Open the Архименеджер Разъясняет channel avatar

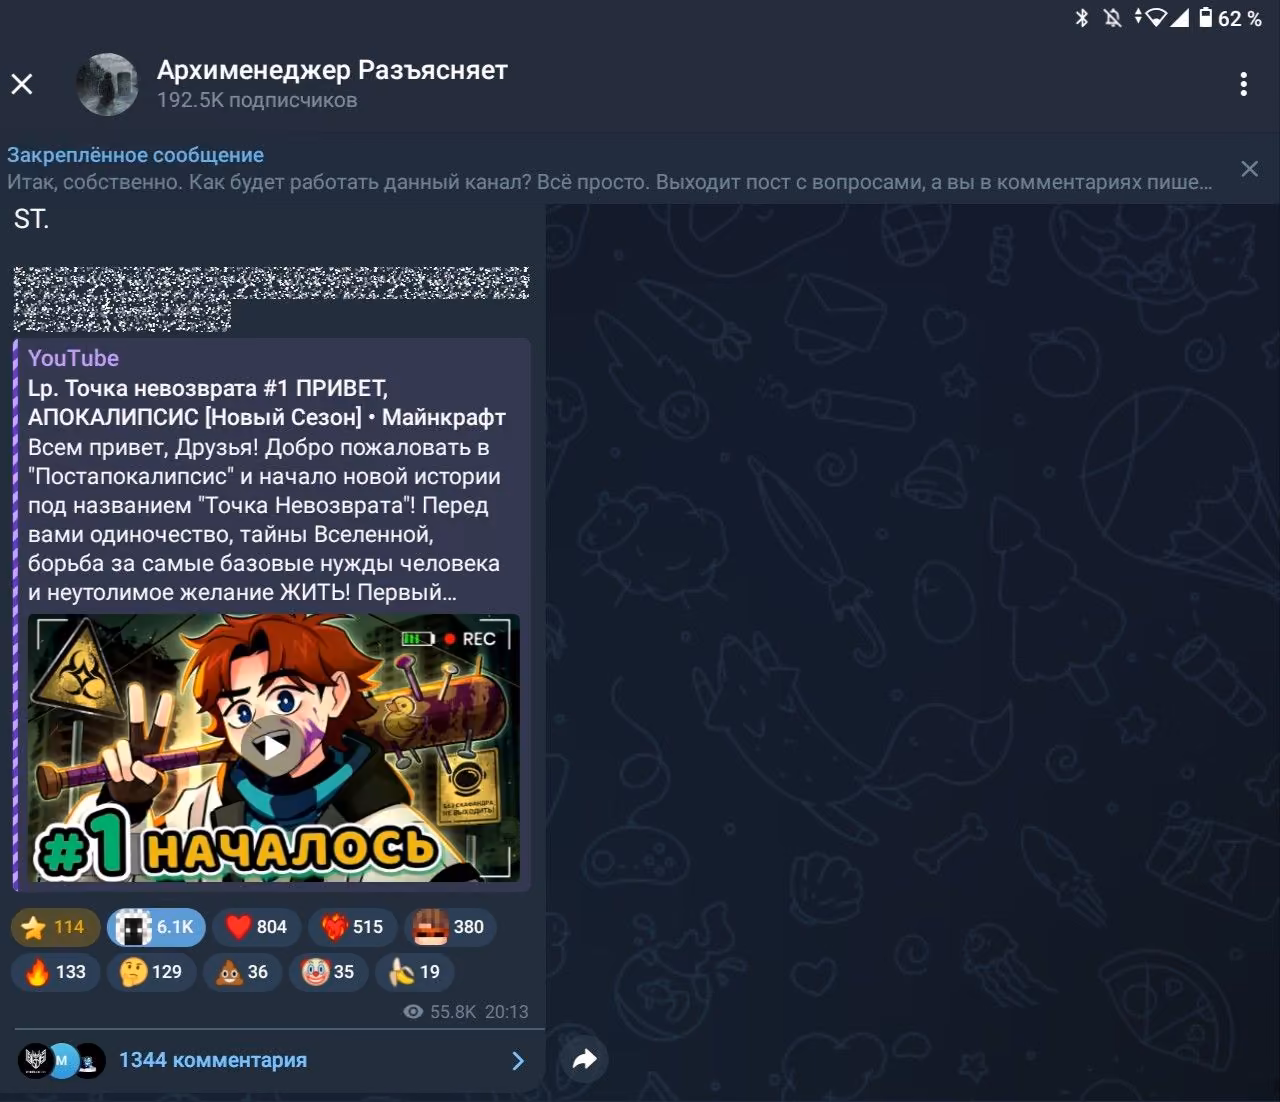[107, 84]
